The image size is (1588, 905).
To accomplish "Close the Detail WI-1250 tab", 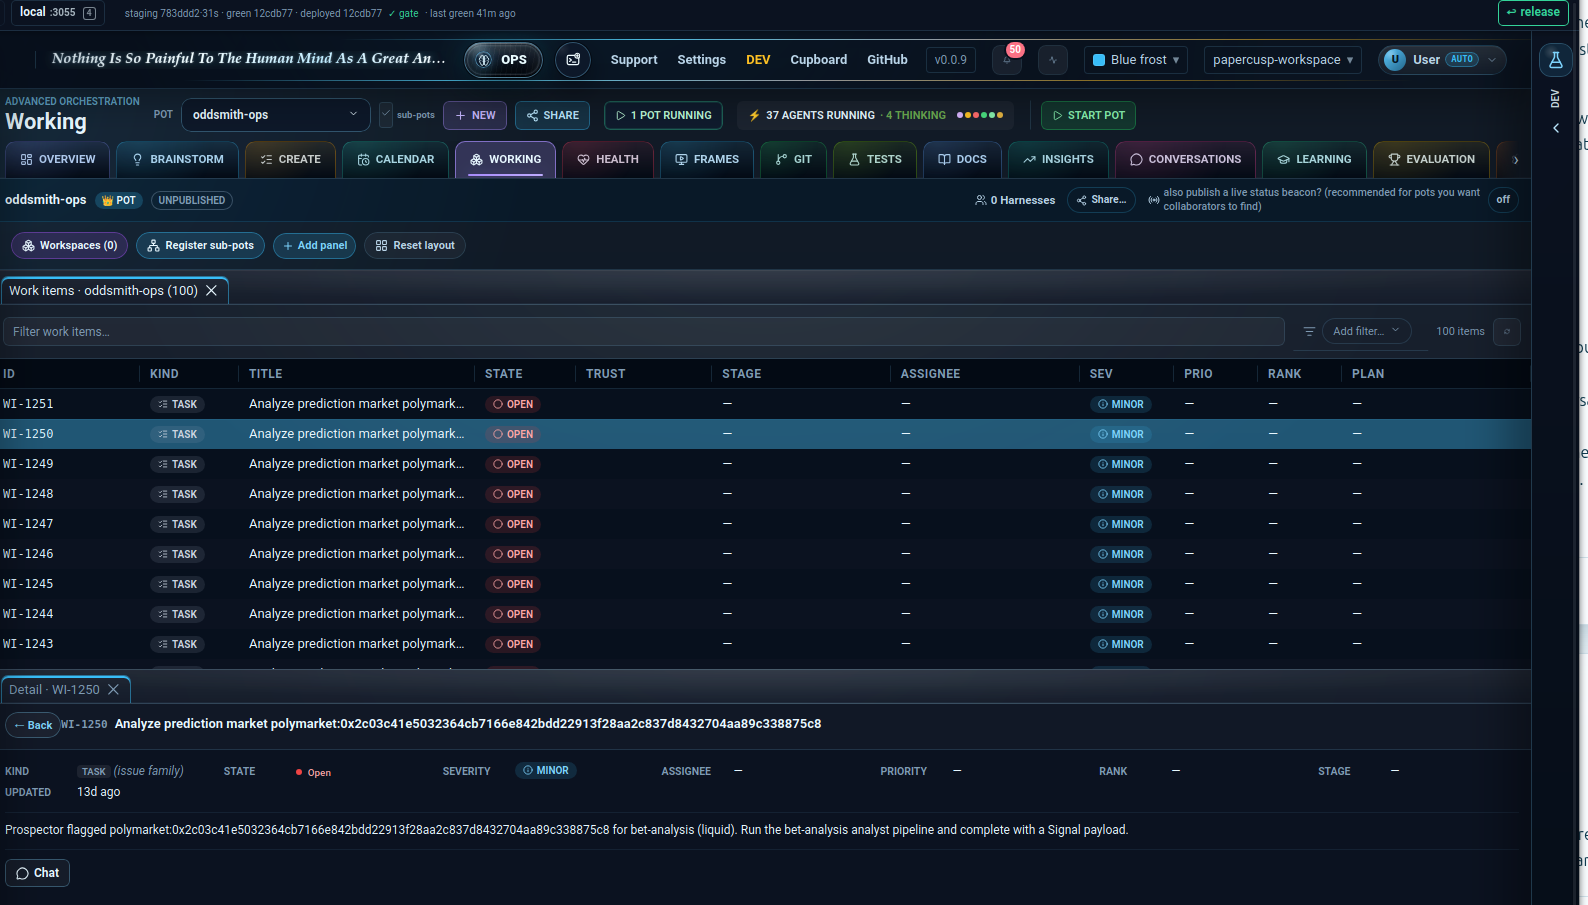I will coord(113,690).
